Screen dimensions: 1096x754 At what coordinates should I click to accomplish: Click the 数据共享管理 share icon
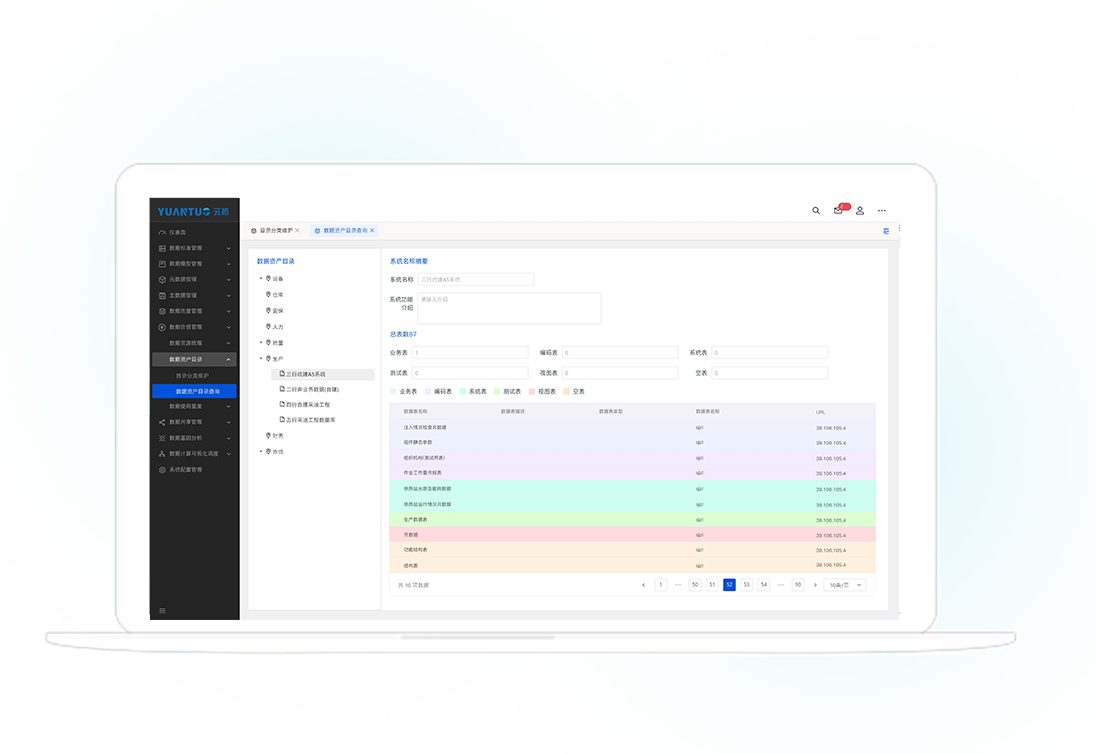pyautogui.click(x=162, y=422)
